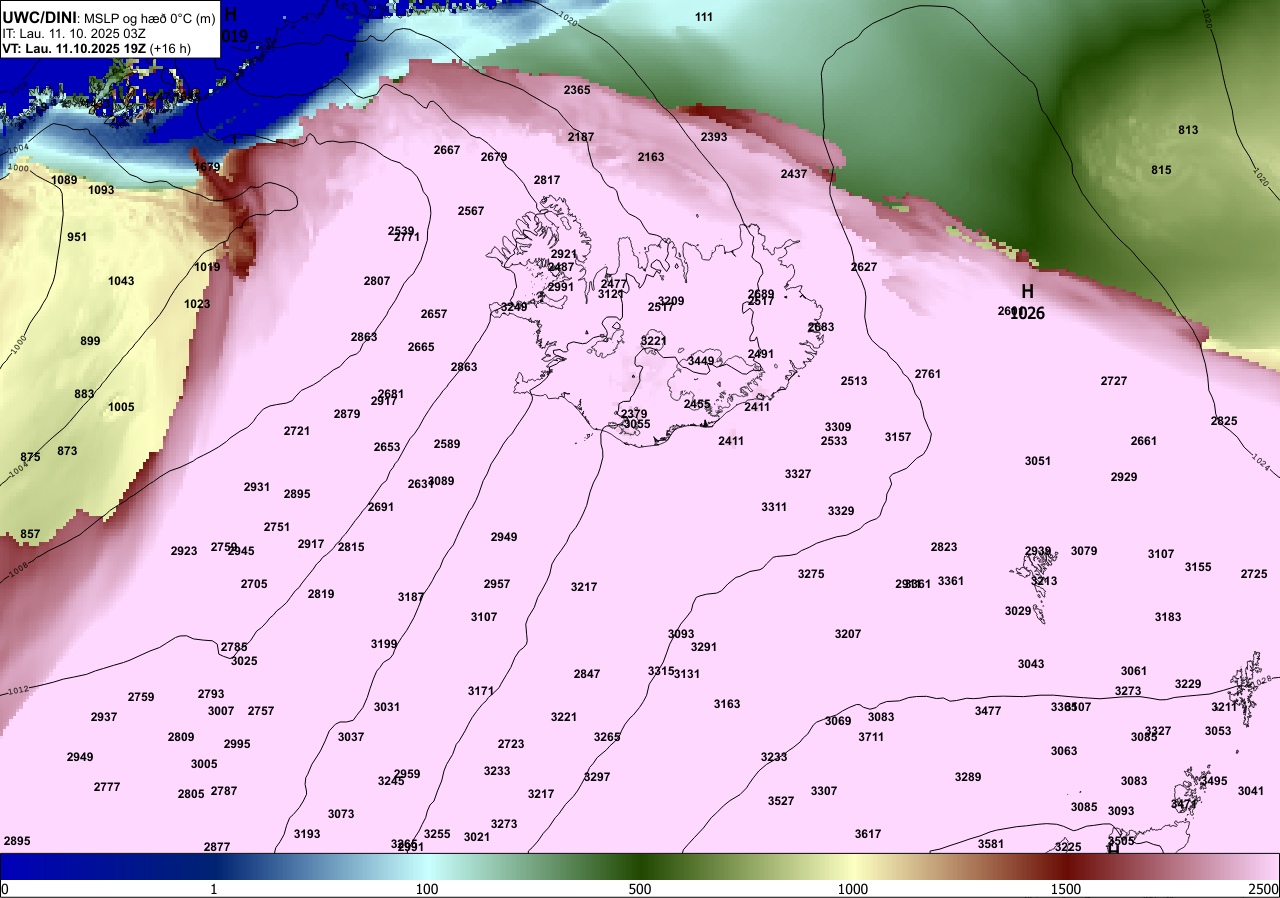The image size is (1280, 898).
Task: Click the height value 2589
Action: click(447, 444)
